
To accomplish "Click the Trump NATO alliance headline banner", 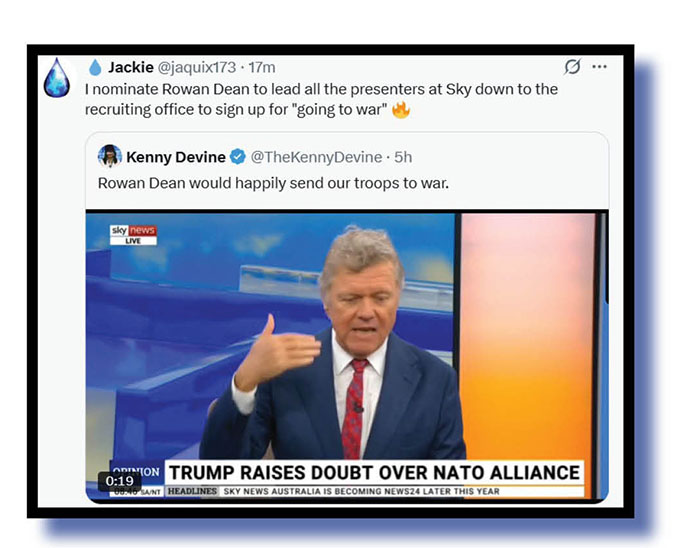I will click(x=374, y=473).
